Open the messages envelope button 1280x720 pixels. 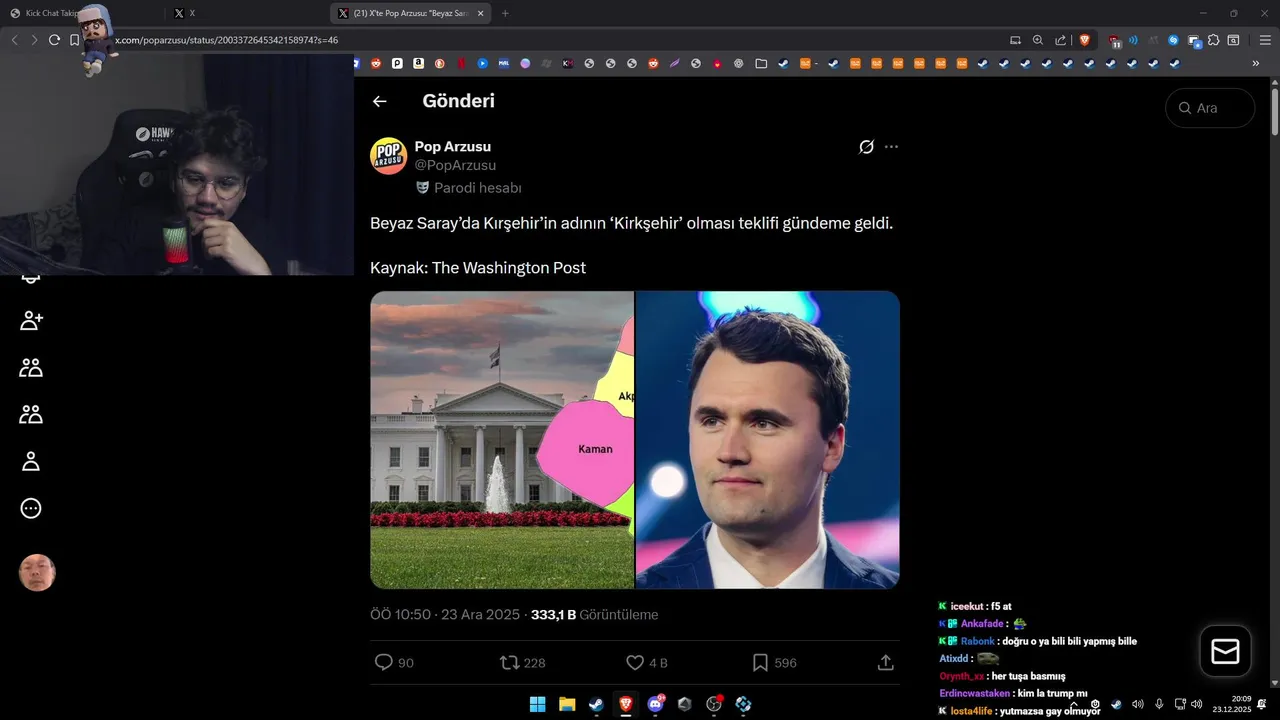(1225, 651)
